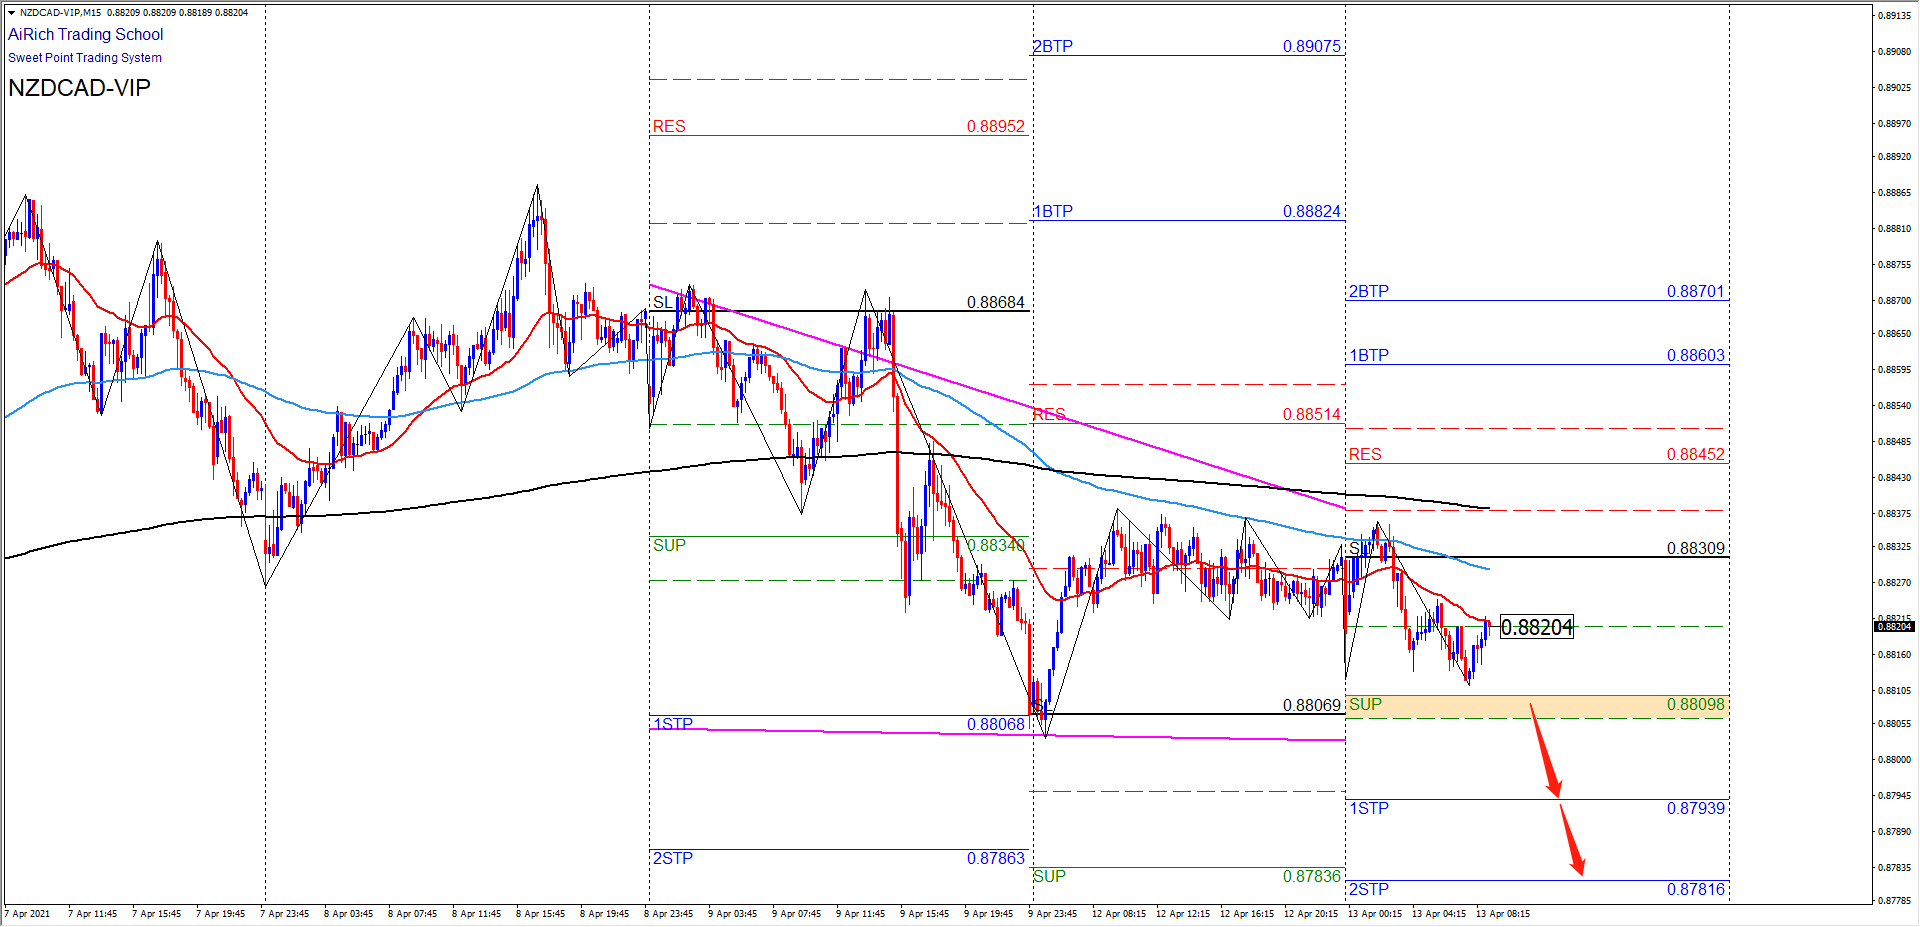The width and height of the screenshot is (1920, 927).
Task: Click the 0.89075 price value
Action: 1312,46
